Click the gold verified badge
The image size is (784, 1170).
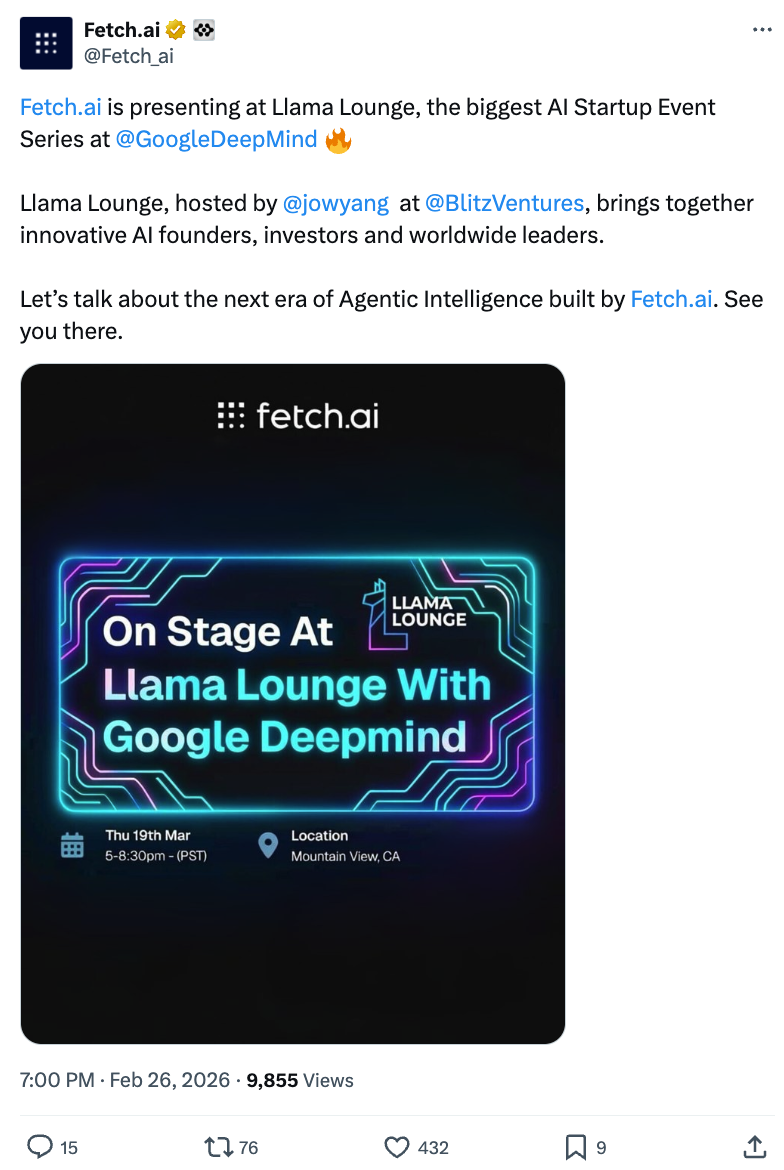point(177,31)
